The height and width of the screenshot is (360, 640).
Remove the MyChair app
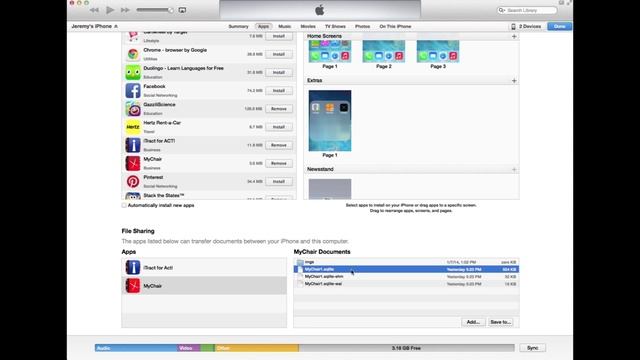pos(279,163)
